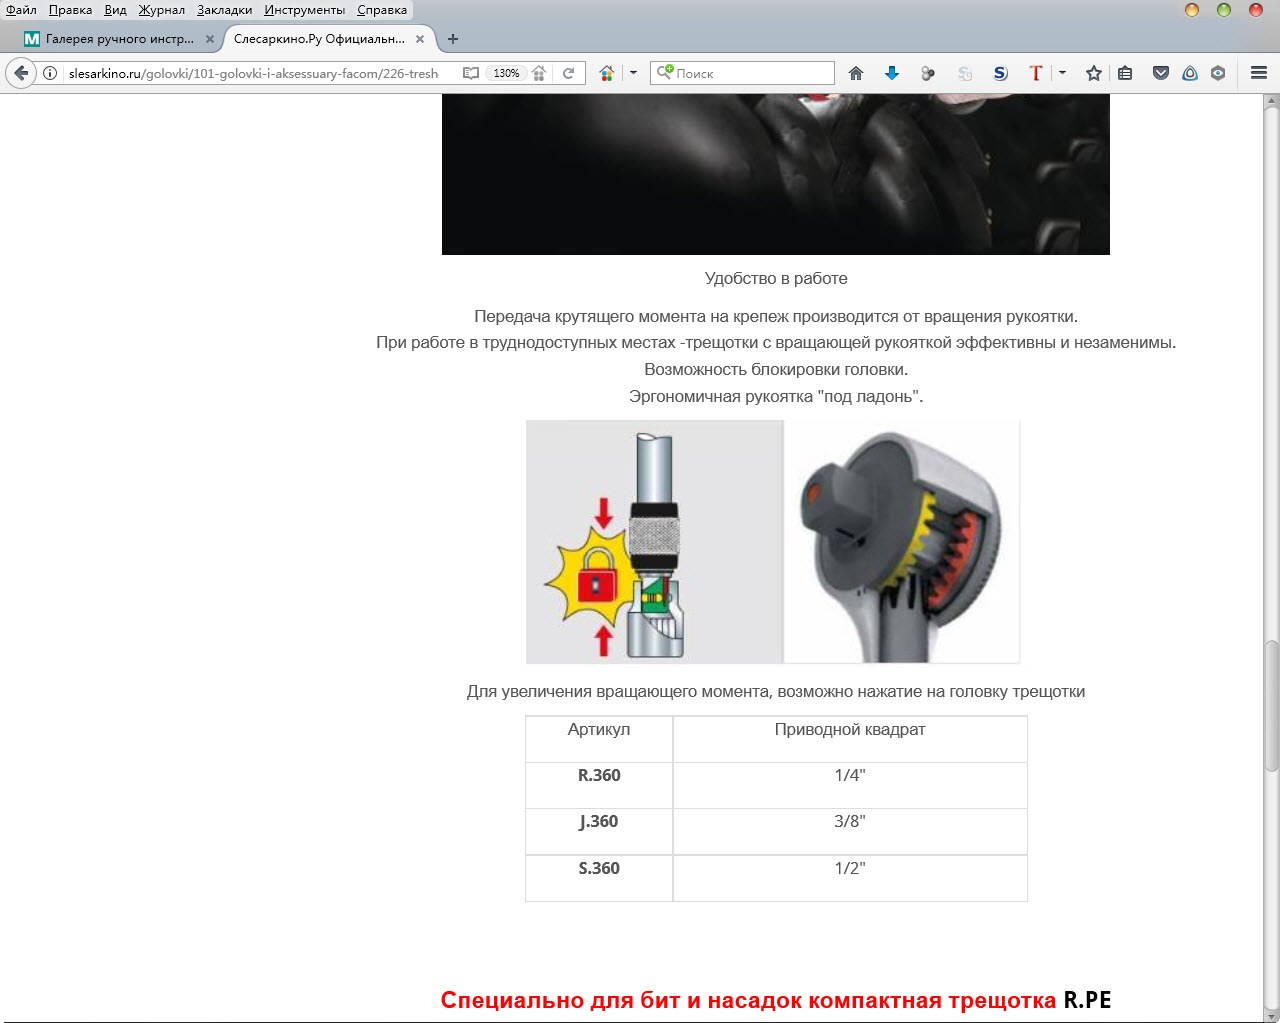This screenshot has height=1023, width=1280.
Task: Open the hamburger application menu
Action: (1259, 73)
